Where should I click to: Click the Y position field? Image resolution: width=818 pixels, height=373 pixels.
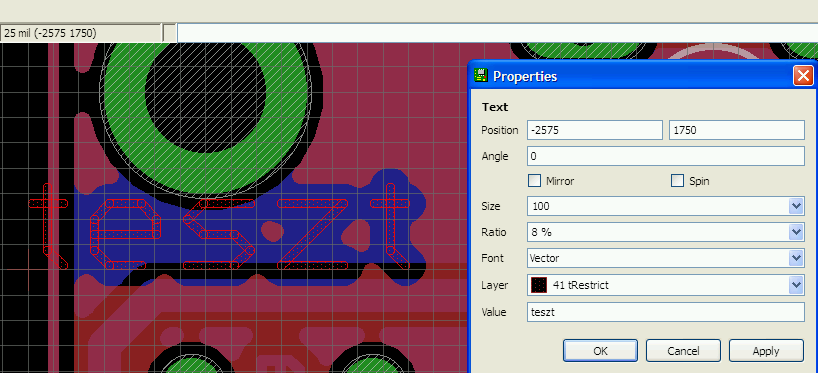point(737,130)
